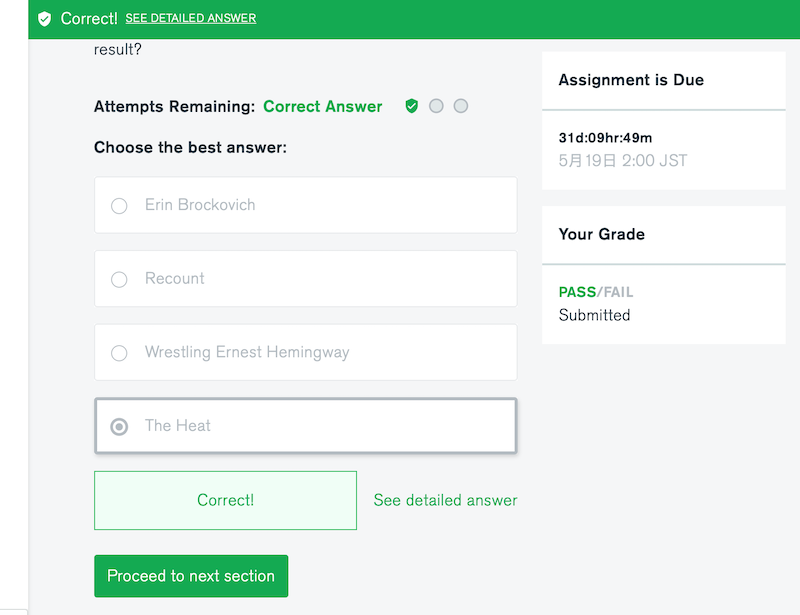Click the PASS grade label

(x=577, y=292)
